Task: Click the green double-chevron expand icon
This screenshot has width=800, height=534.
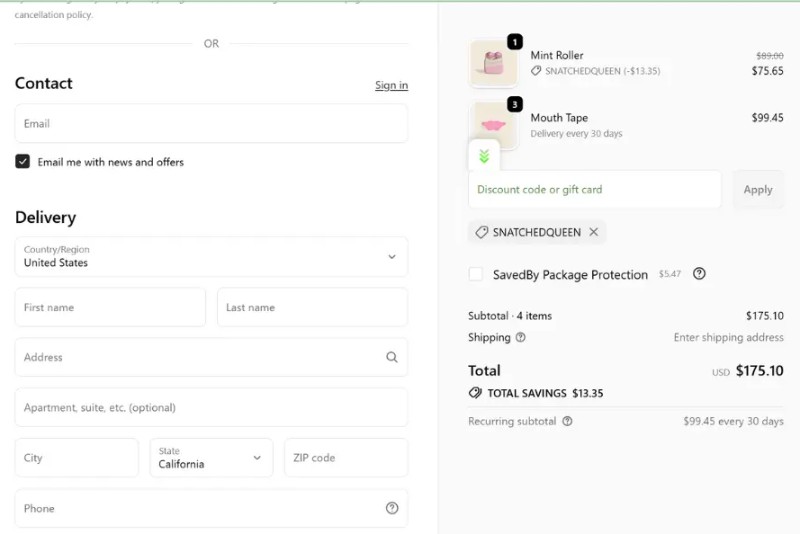Action: pyautogui.click(x=484, y=156)
